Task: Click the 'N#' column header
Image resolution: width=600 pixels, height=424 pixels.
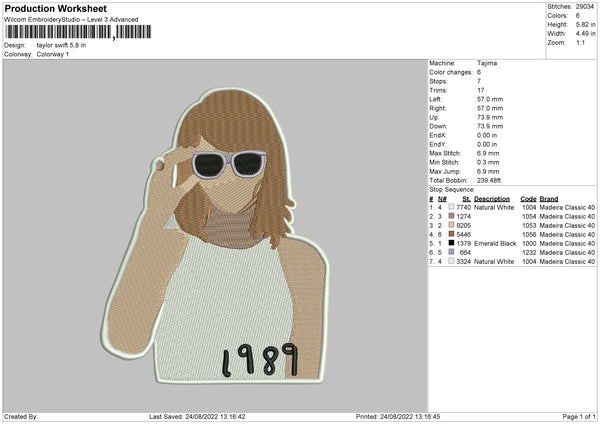Action: coord(442,199)
